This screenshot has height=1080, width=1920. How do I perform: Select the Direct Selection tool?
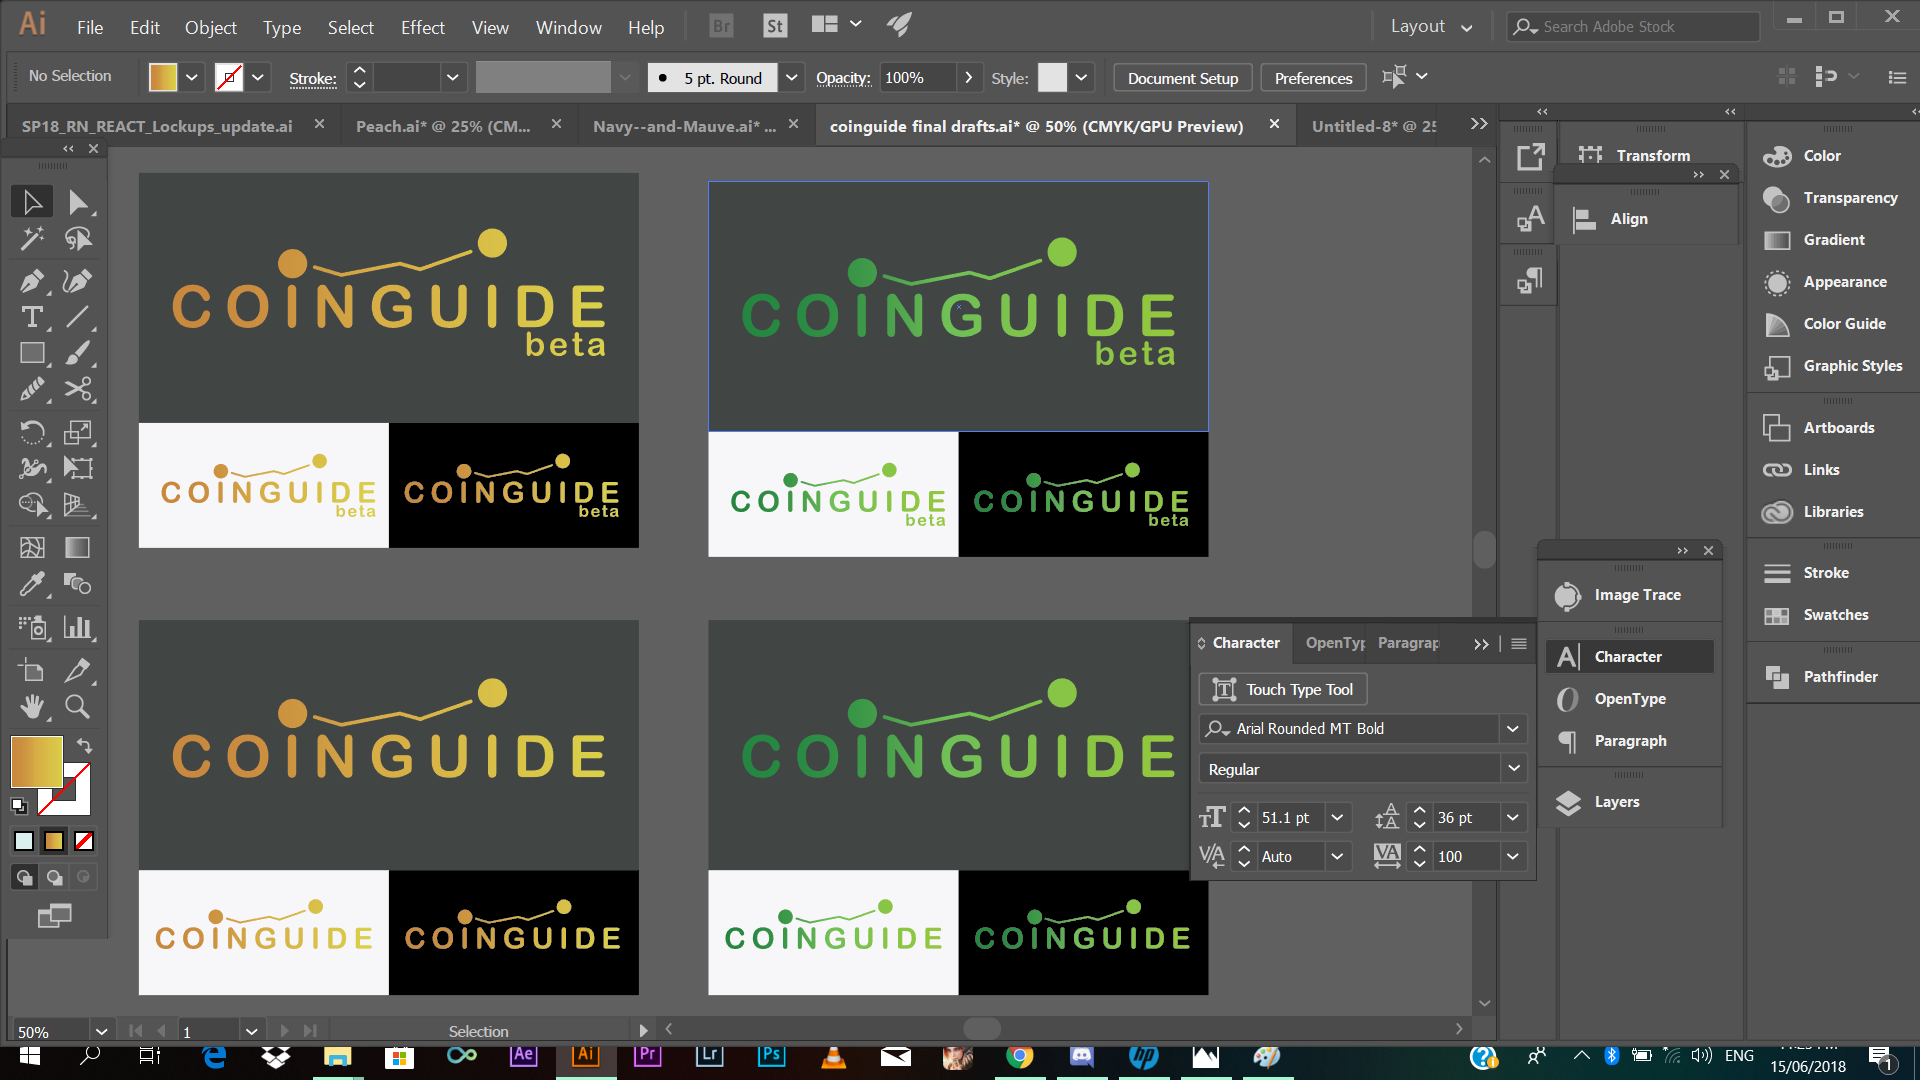[x=78, y=202]
